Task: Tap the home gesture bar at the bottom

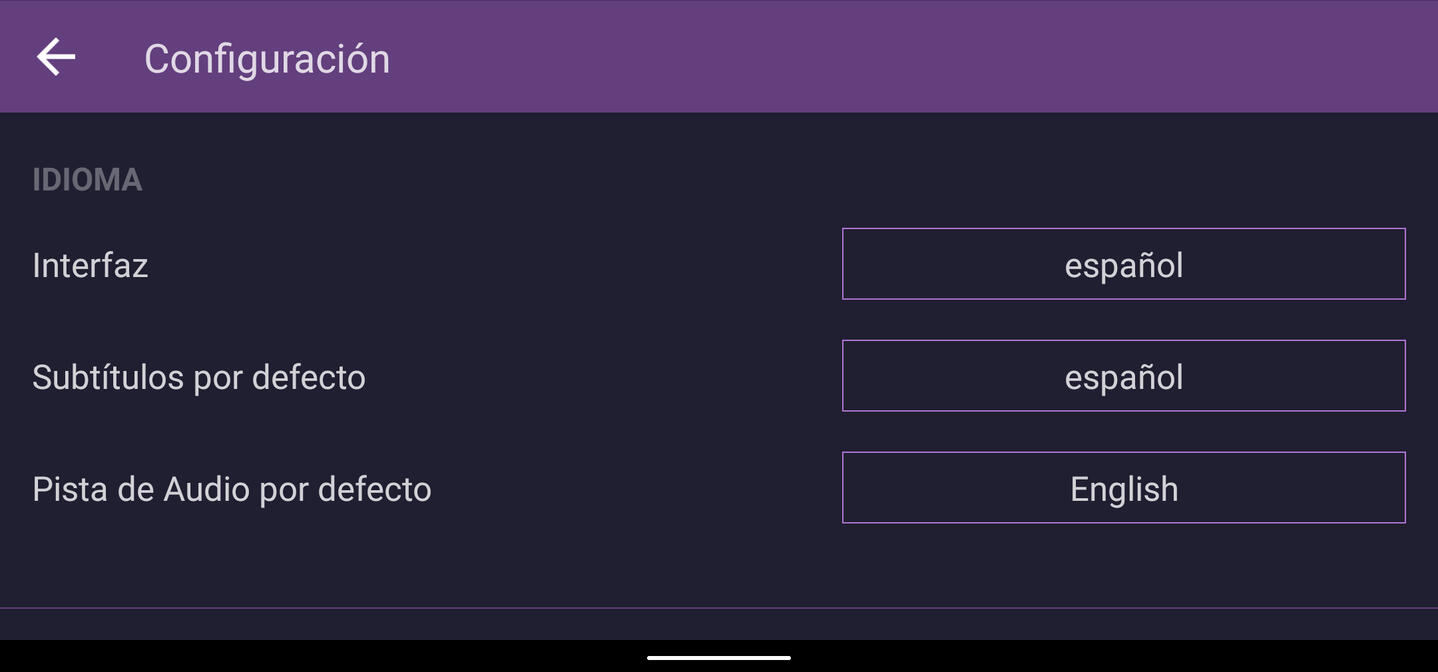Action: tap(719, 658)
